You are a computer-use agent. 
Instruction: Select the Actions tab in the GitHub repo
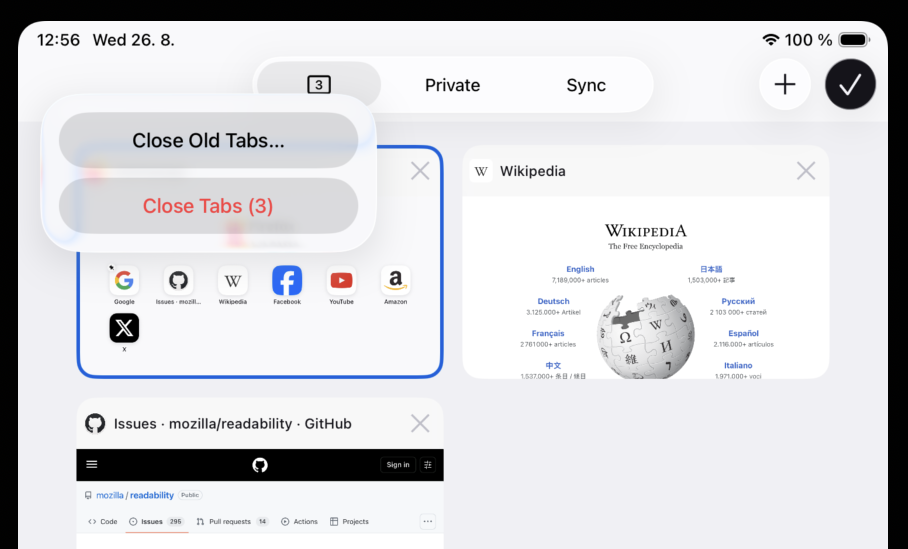pyautogui.click(x=299, y=521)
